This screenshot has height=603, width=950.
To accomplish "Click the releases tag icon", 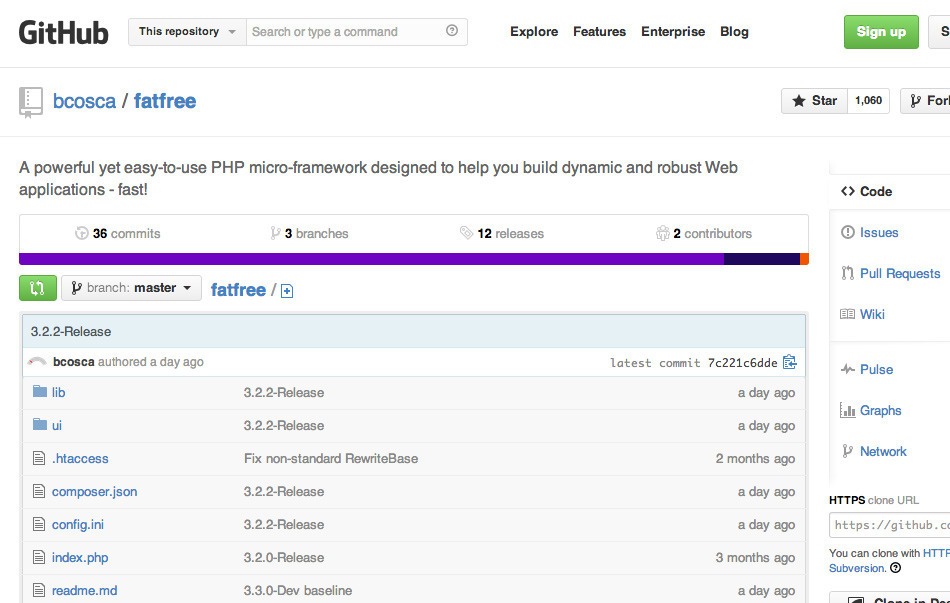I will pyautogui.click(x=466, y=233).
